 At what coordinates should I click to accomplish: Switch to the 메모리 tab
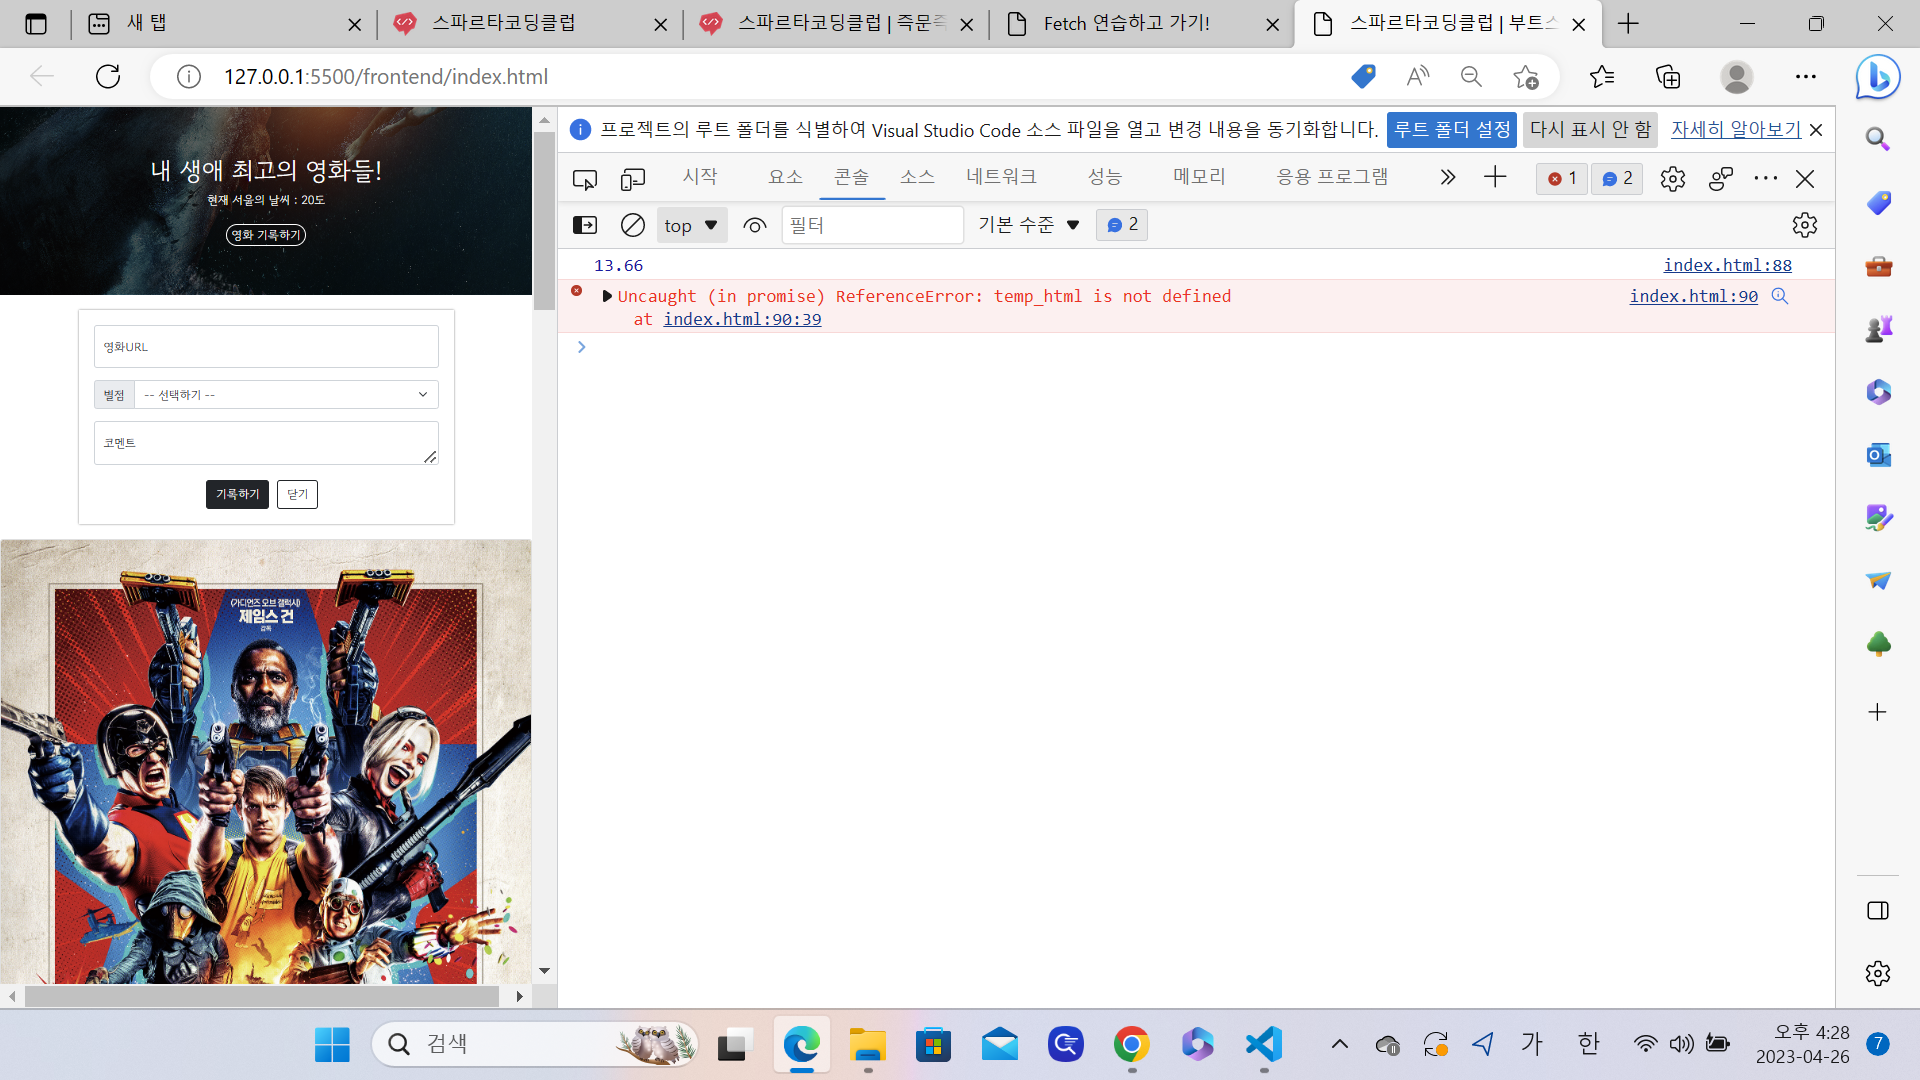click(x=1199, y=177)
